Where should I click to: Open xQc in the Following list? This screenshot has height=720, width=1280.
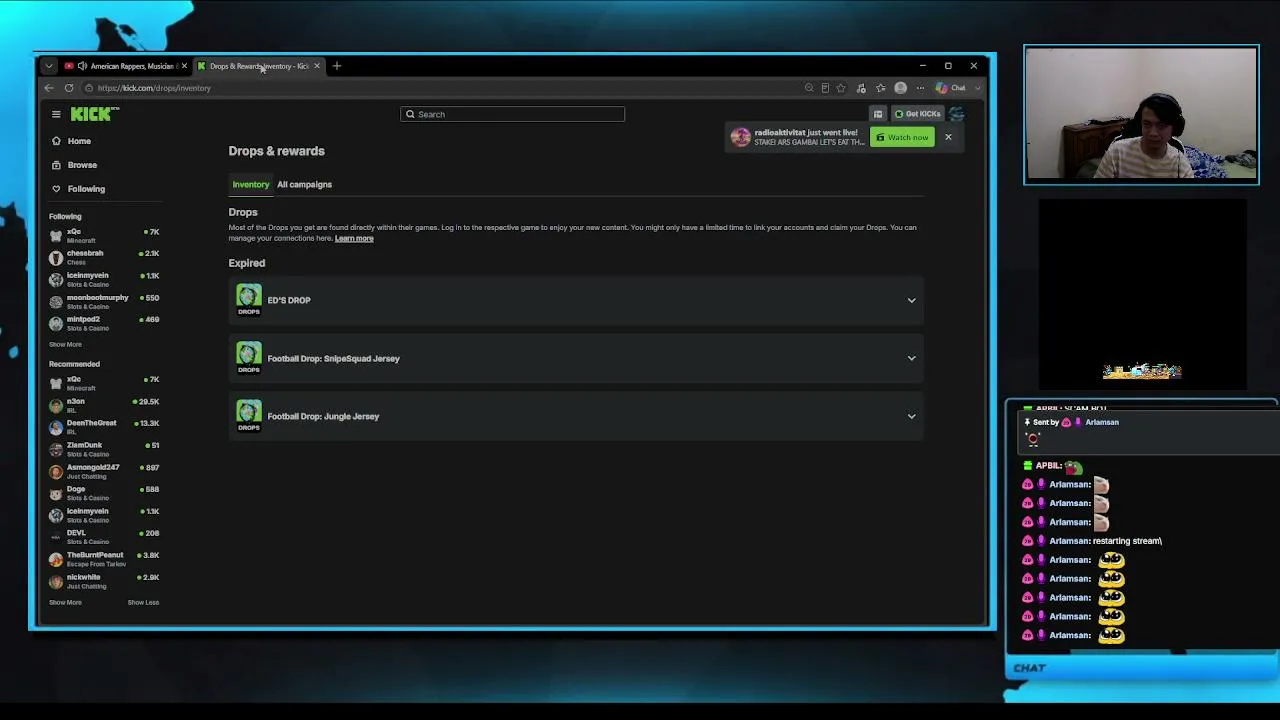tap(105, 235)
